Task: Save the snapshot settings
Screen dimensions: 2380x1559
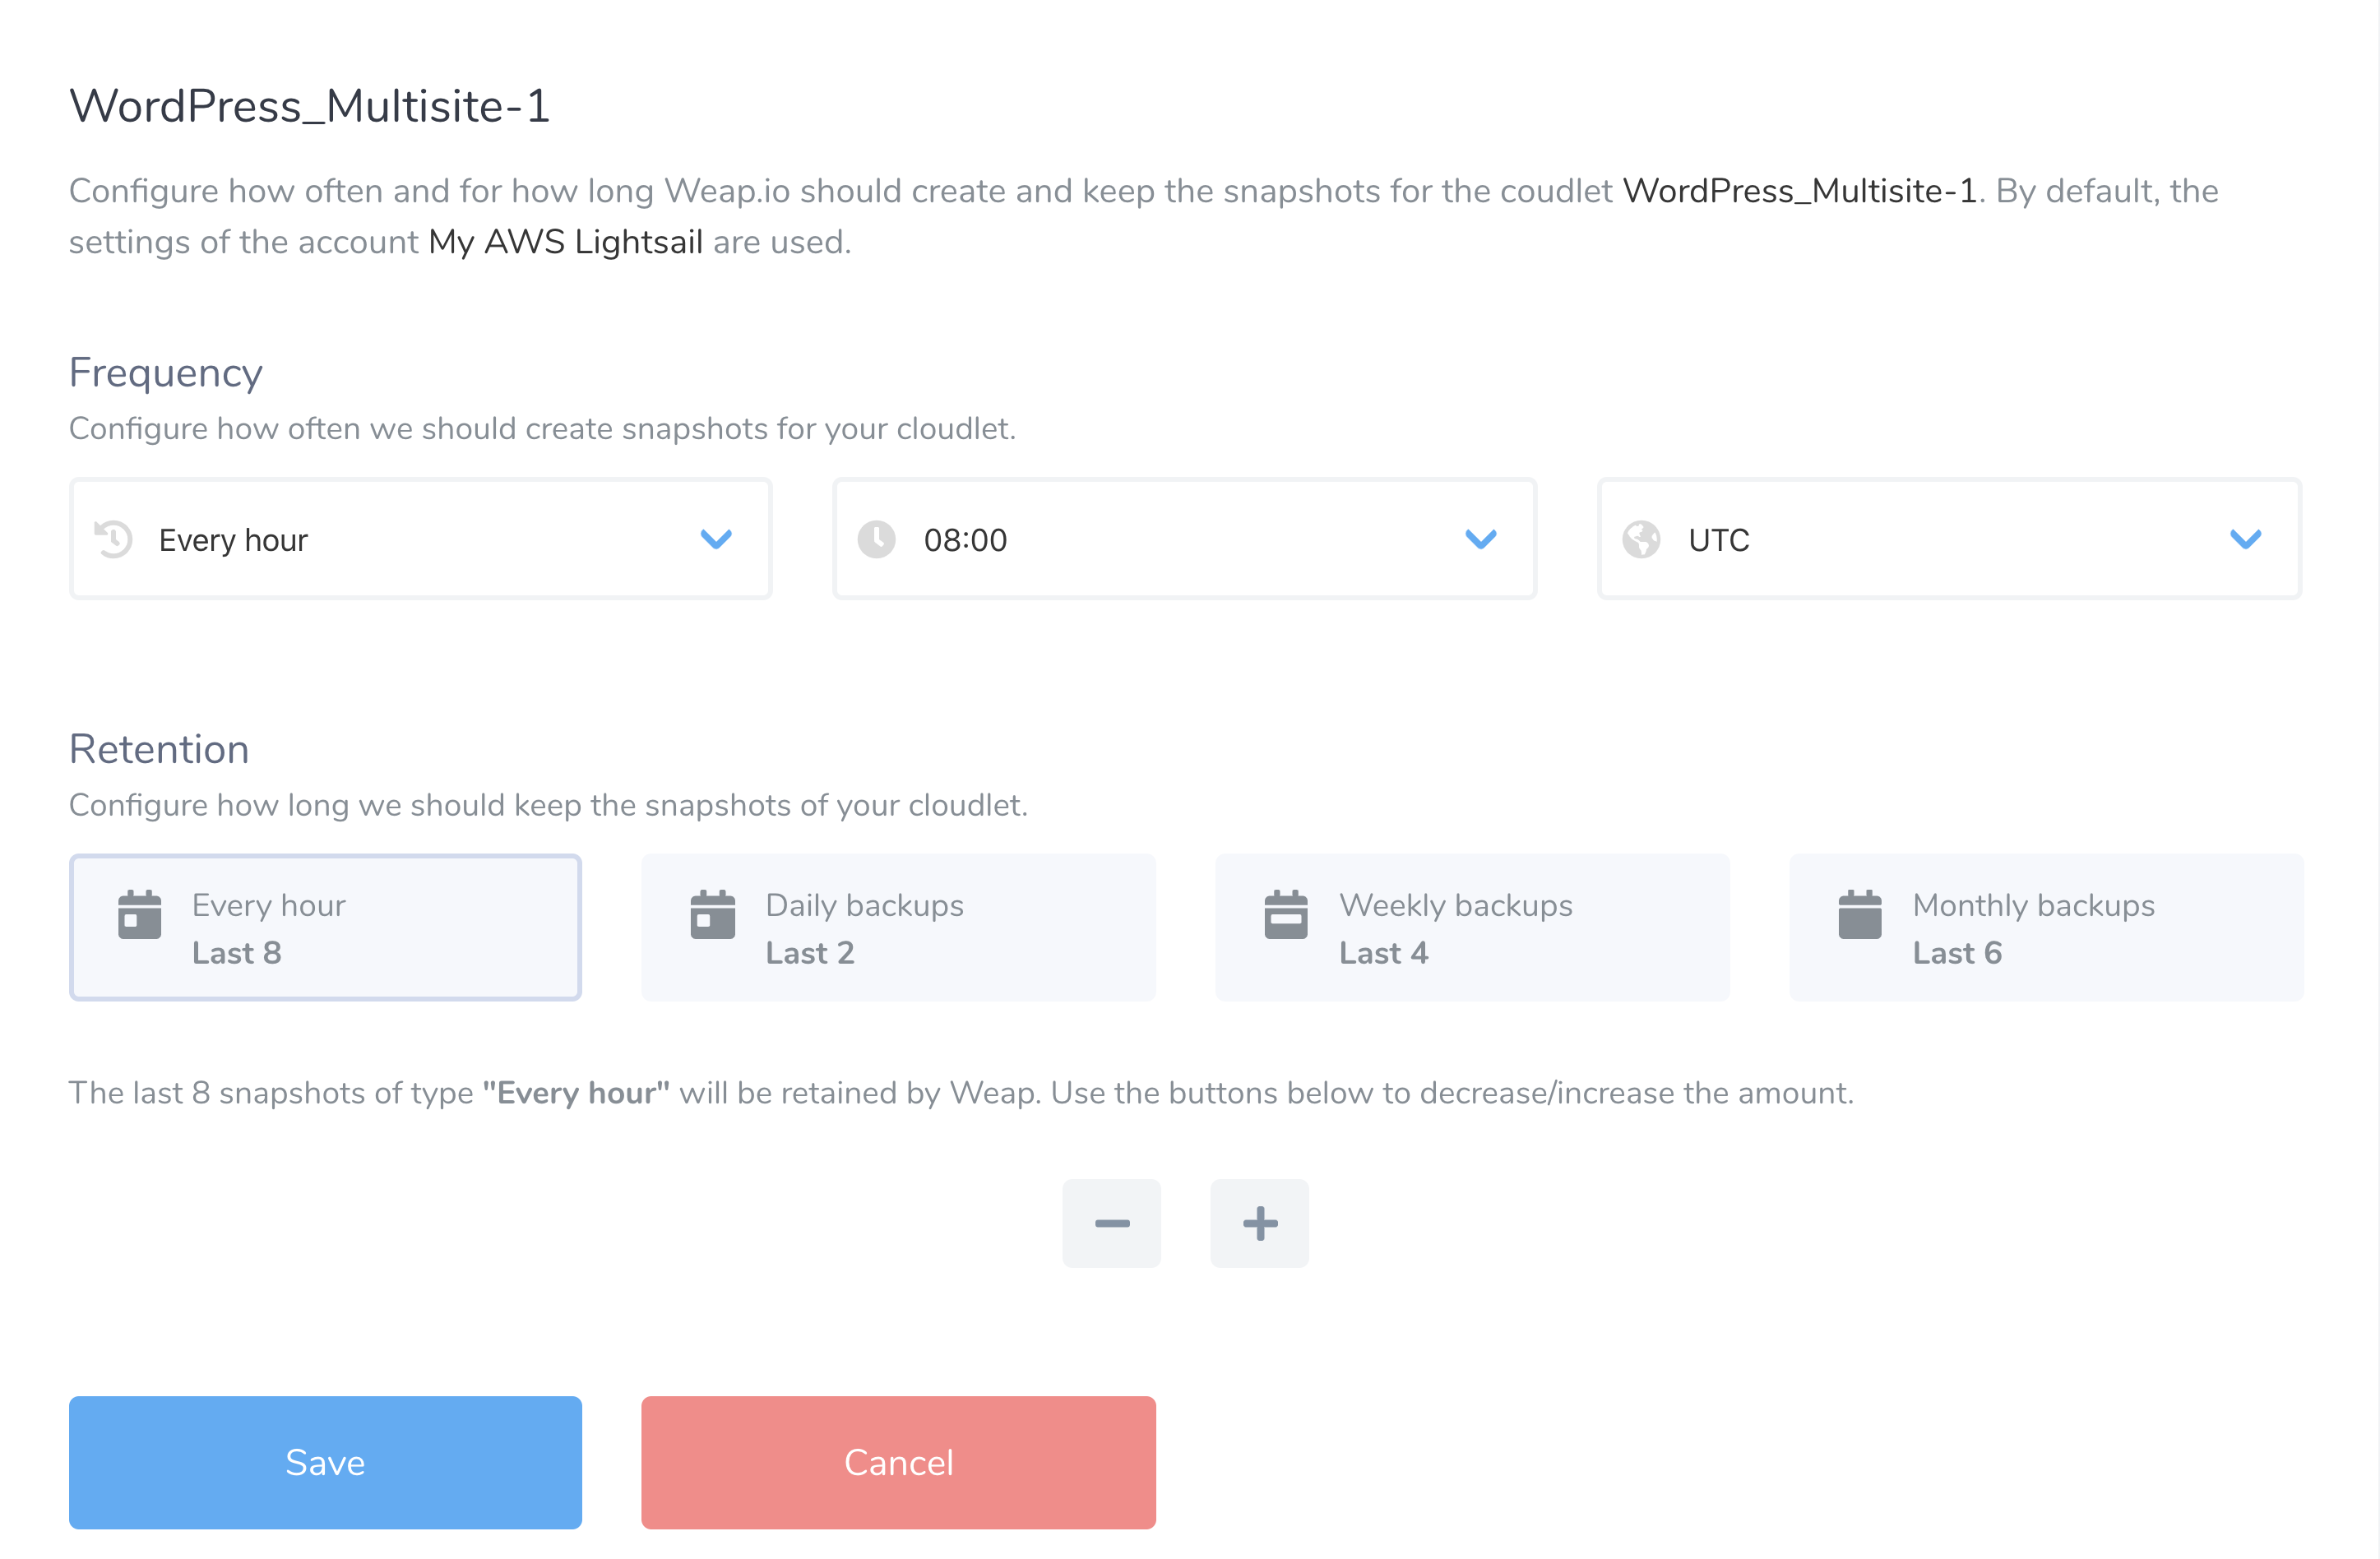Action: pos(325,1462)
